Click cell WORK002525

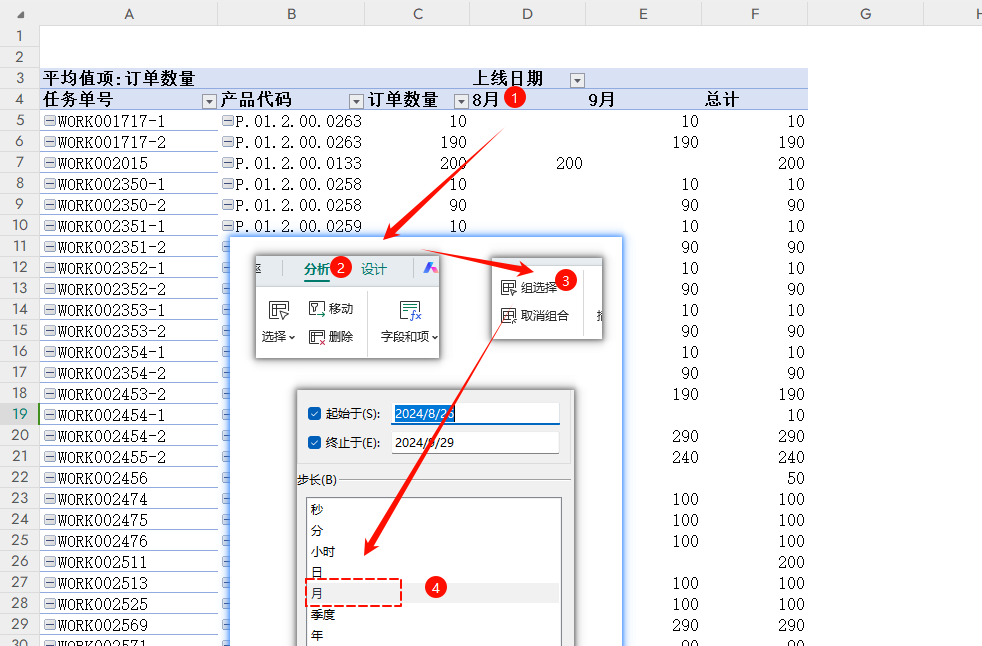click(x=129, y=603)
